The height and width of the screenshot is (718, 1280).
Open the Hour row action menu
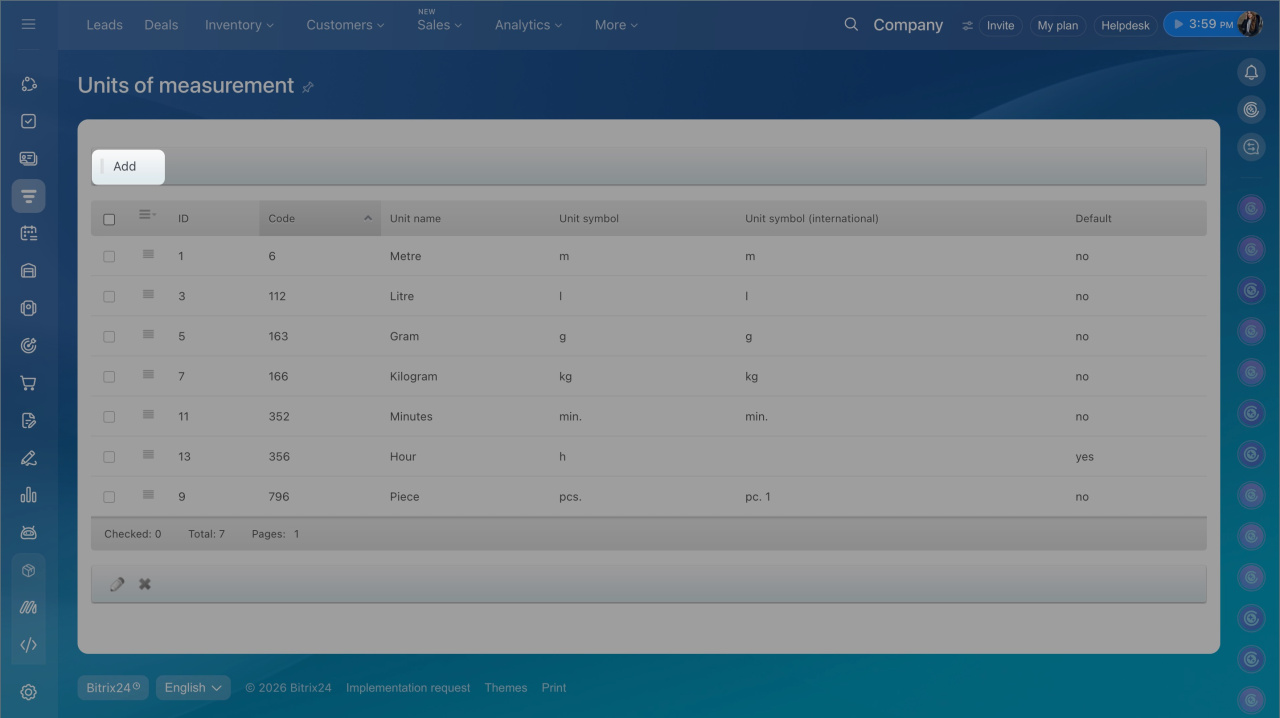coord(148,455)
